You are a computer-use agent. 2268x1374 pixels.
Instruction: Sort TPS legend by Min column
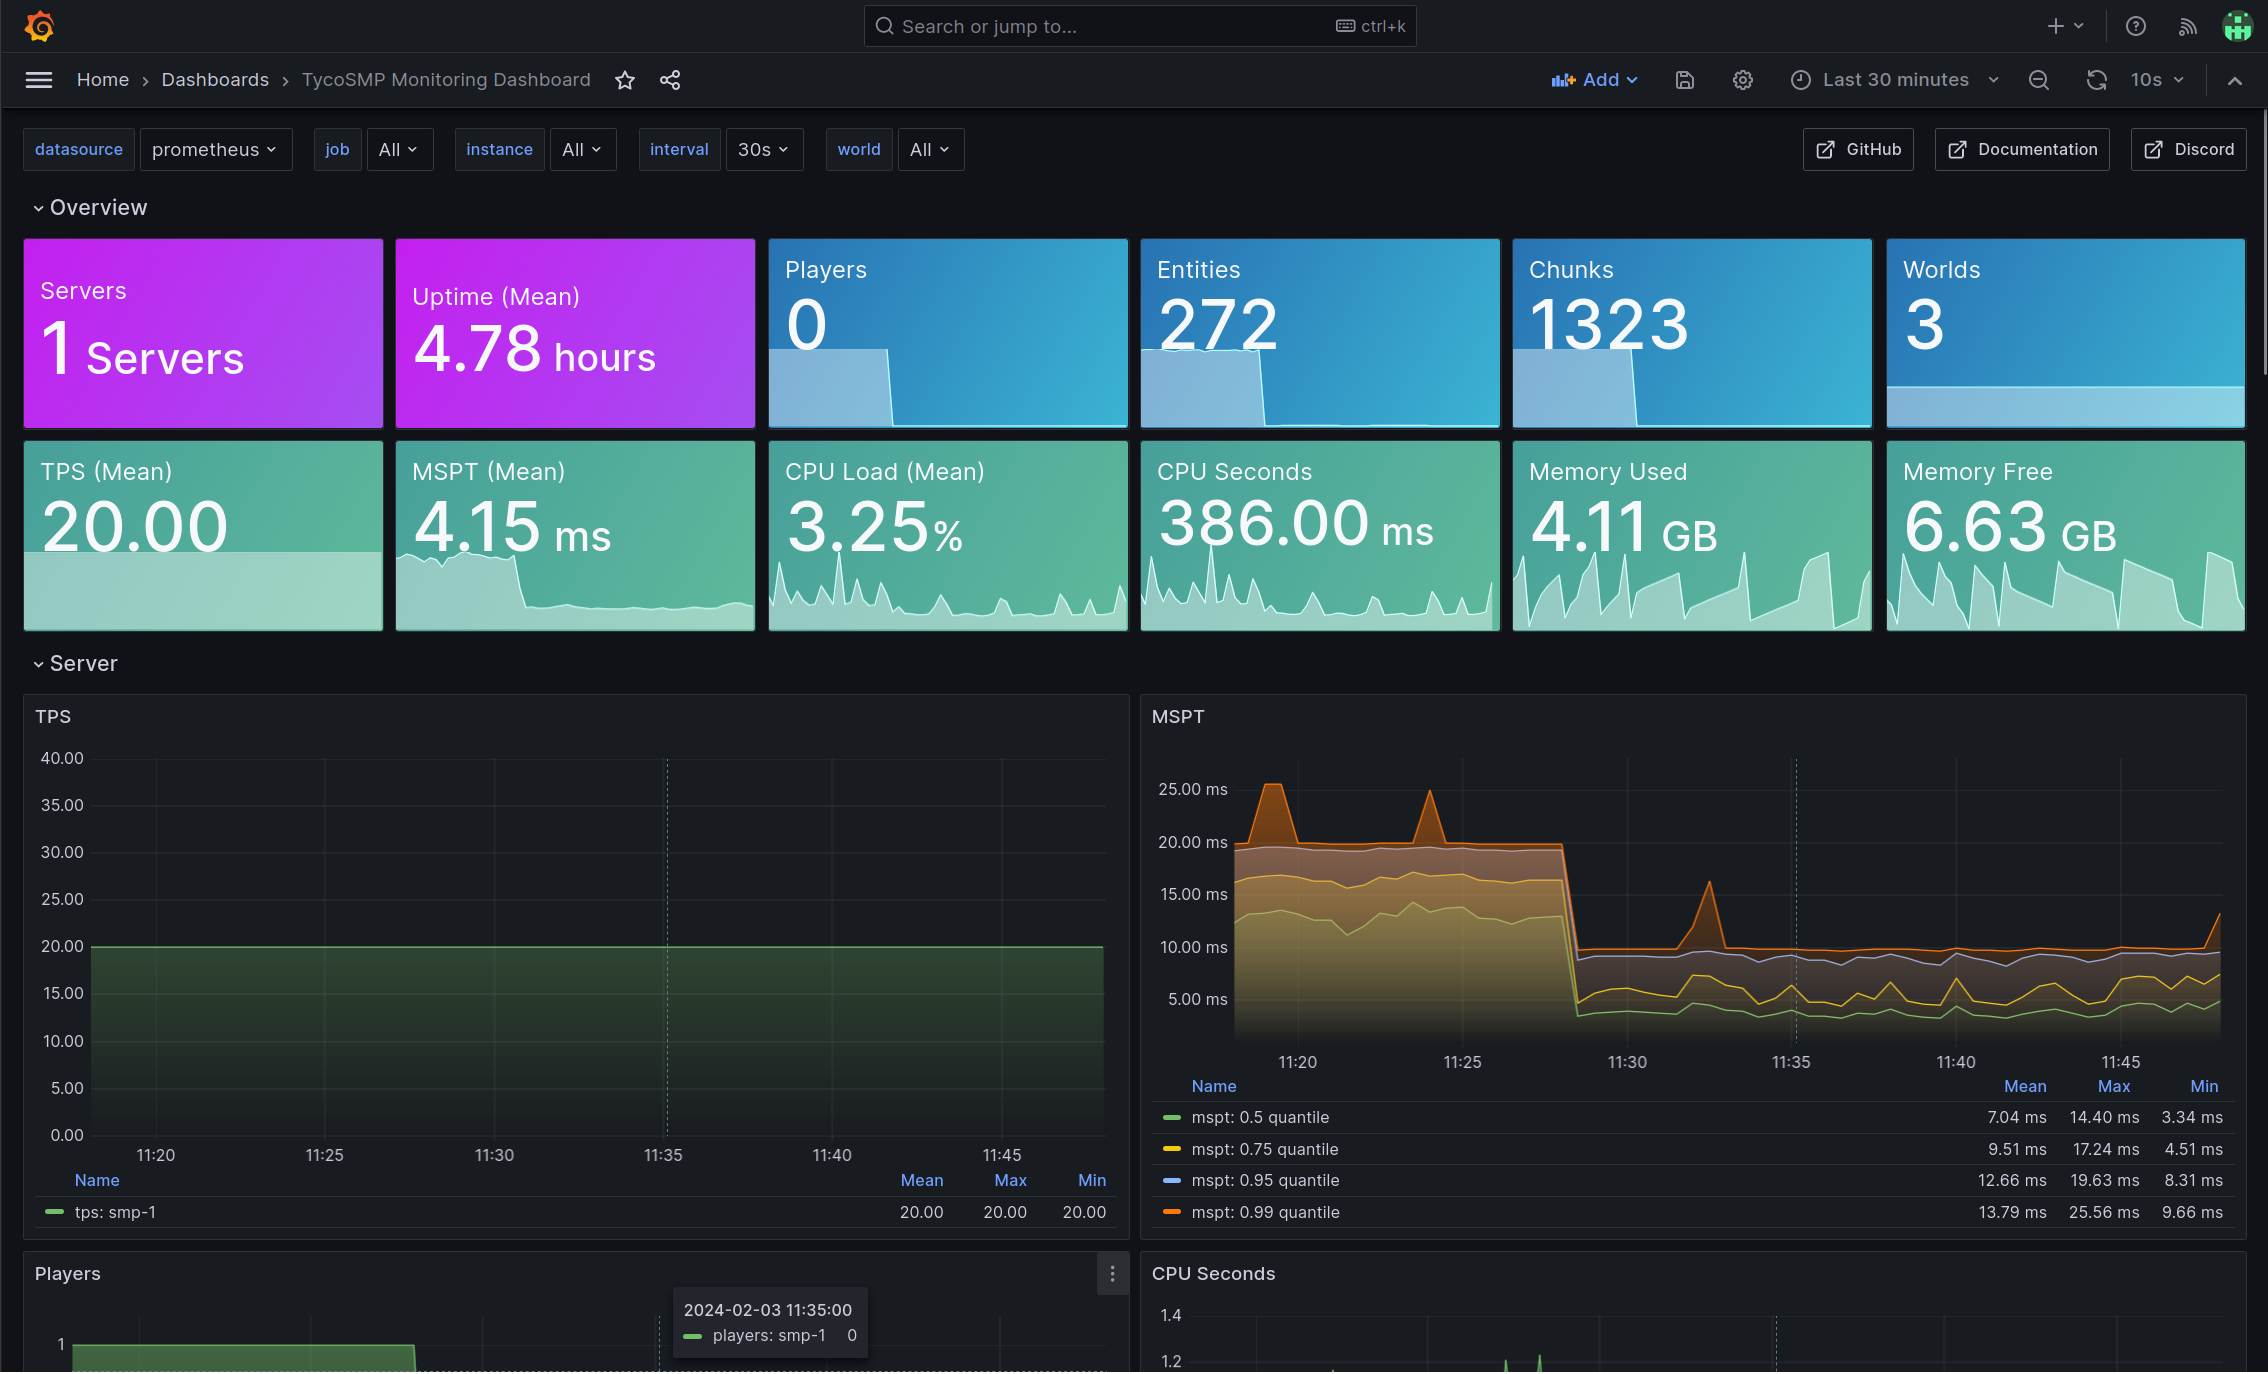pyautogui.click(x=1092, y=1180)
